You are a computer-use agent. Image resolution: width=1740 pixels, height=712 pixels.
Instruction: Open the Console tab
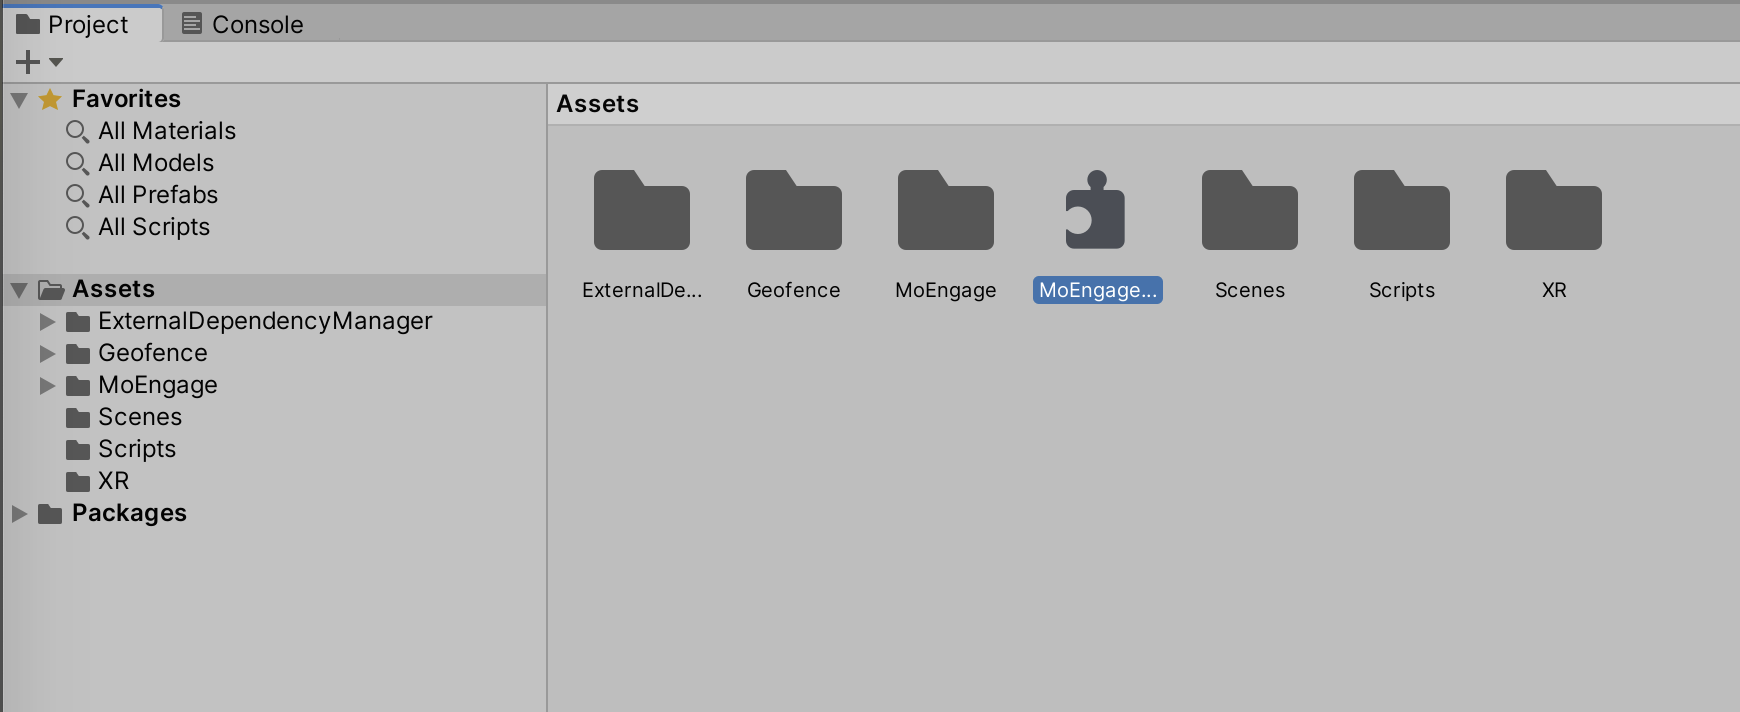242,24
